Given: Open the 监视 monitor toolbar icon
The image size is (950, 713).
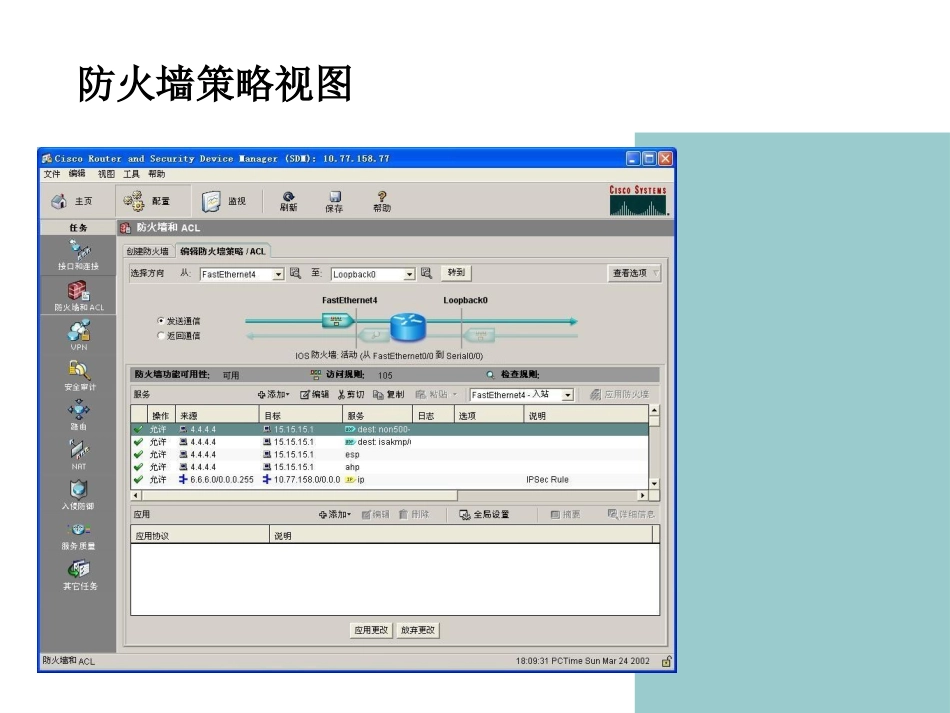Looking at the screenshot, I should click(x=211, y=201).
